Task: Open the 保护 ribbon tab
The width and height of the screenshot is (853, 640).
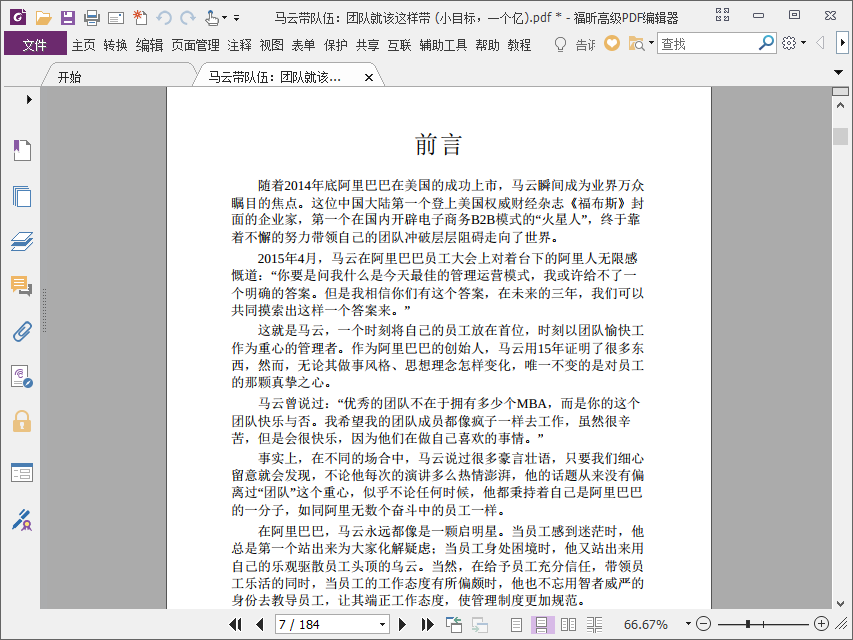Action: point(336,45)
